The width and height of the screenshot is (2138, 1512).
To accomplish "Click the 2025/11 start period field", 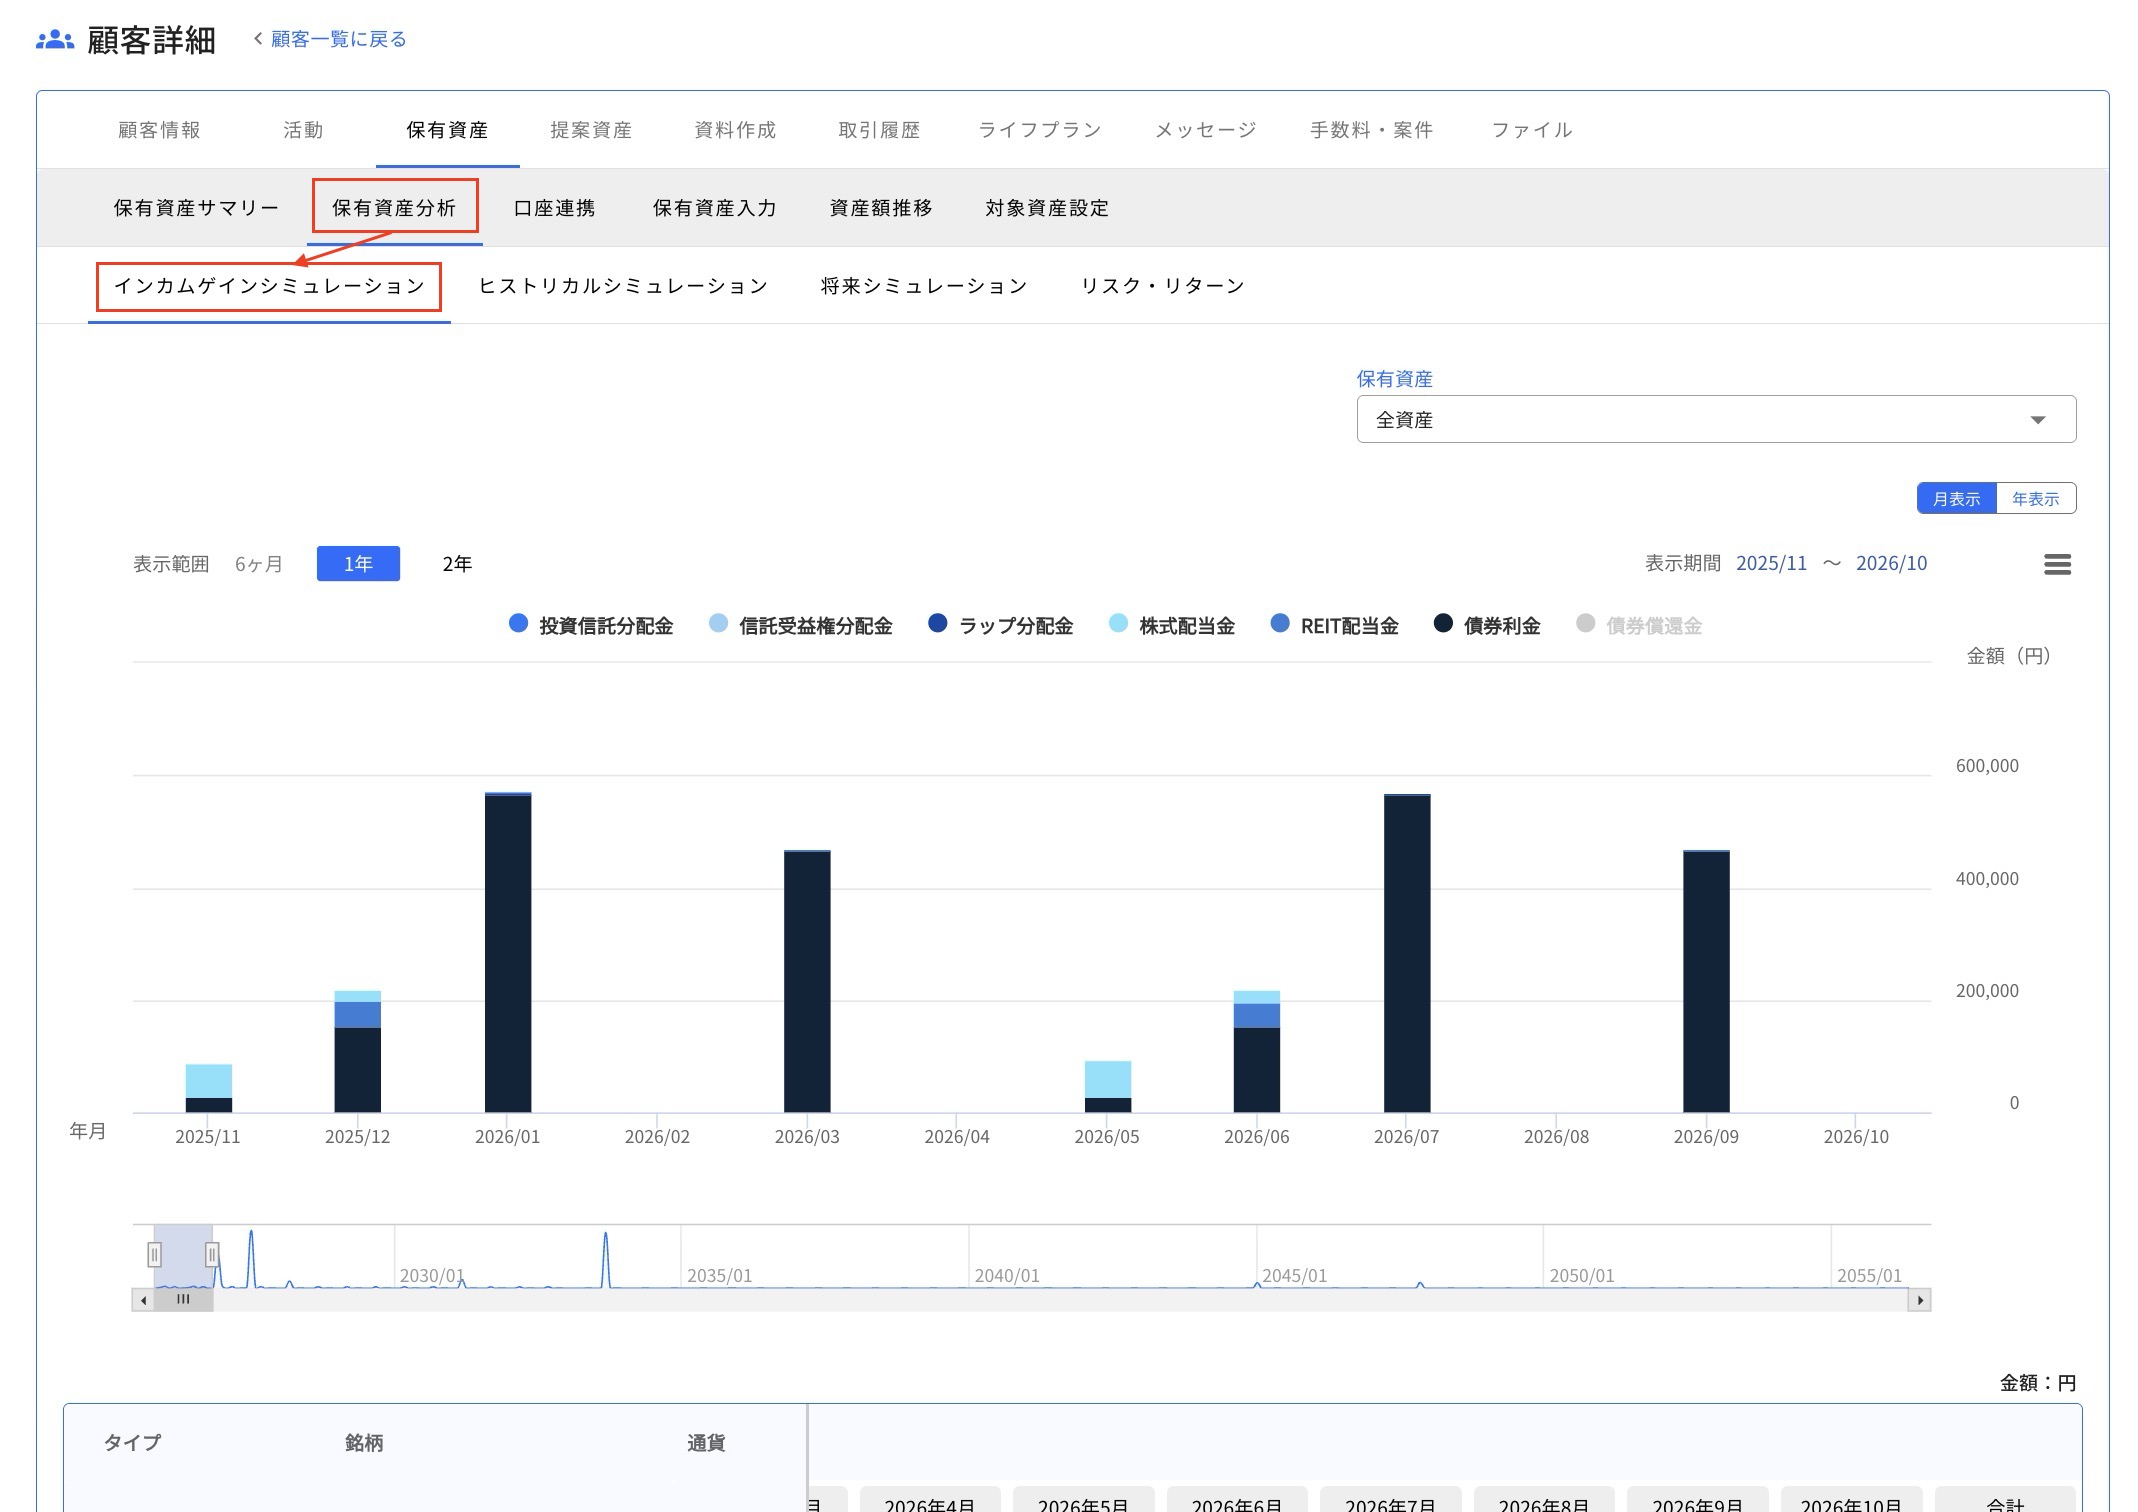I will (x=1771, y=563).
